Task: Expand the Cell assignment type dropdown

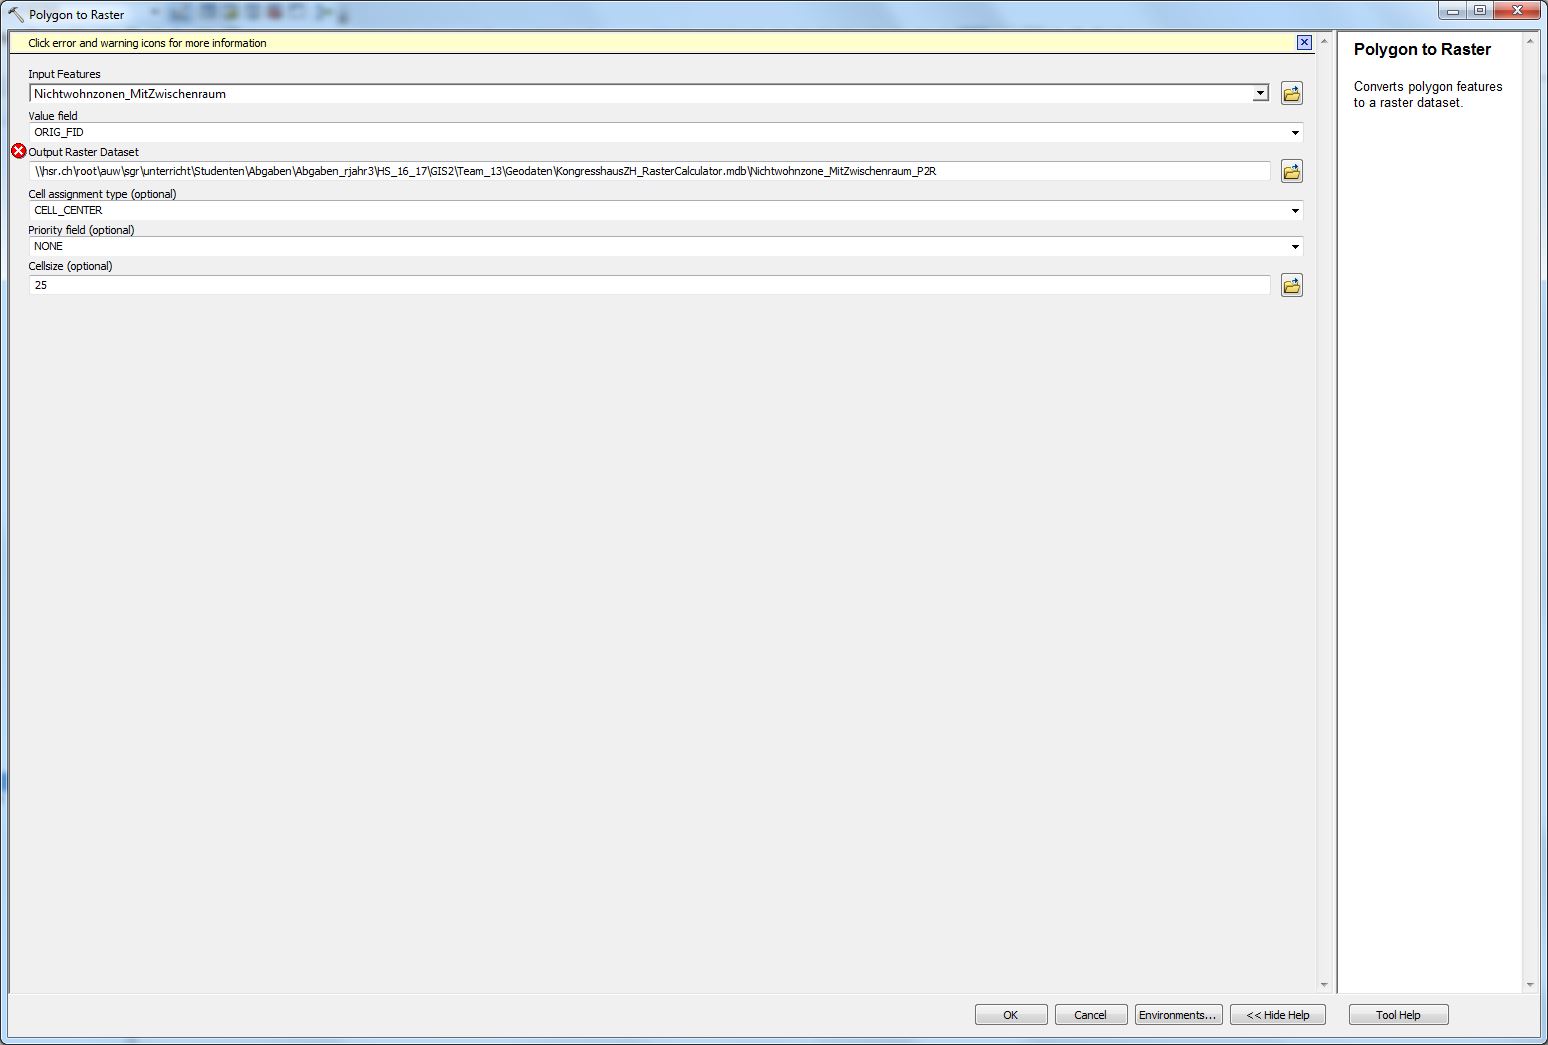Action: [1295, 211]
